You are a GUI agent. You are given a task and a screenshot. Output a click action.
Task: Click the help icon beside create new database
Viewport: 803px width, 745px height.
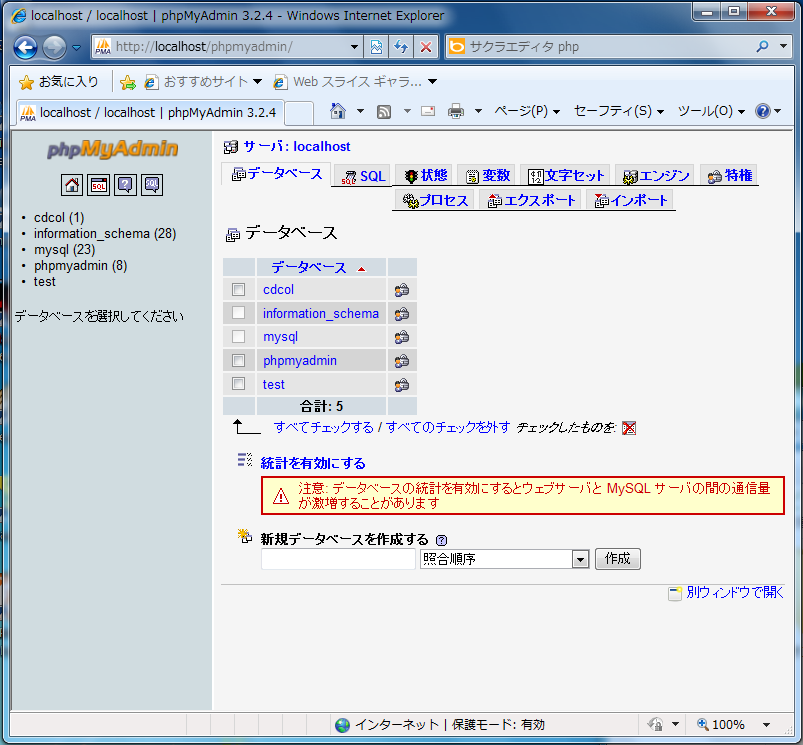pyautogui.click(x=441, y=540)
